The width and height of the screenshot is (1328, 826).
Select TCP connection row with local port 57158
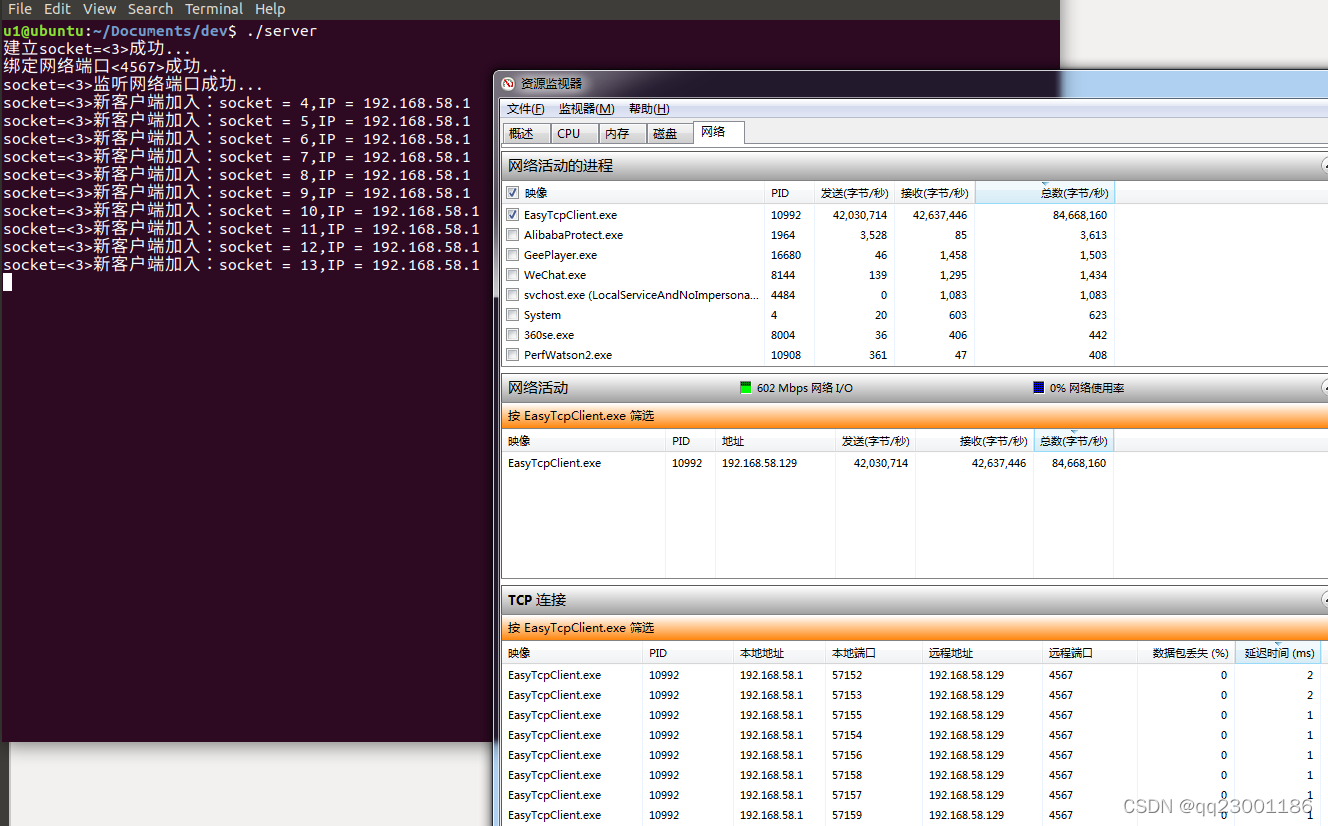click(914, 775)
